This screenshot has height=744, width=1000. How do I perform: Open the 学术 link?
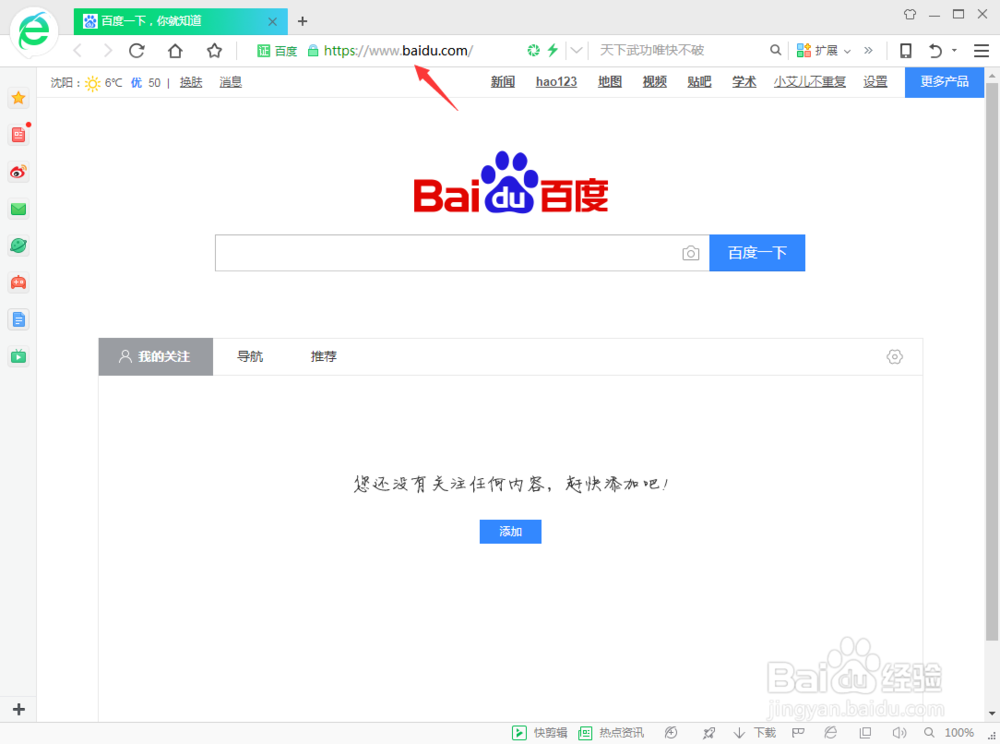point(744,82)
